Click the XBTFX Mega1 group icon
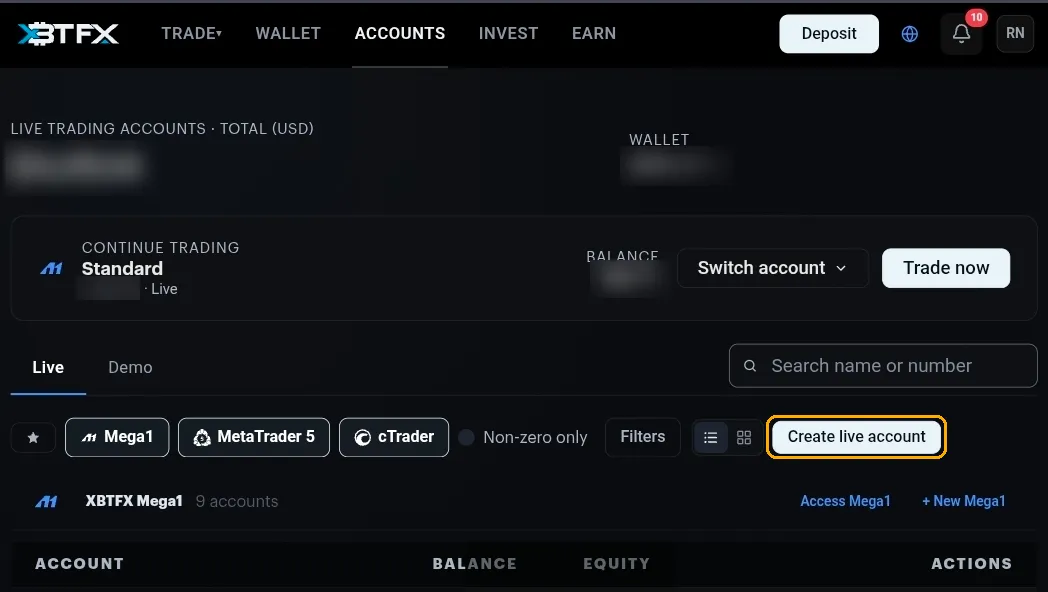Image resolution: width=1048 pixels, height=592 pixels. tap(46, 501)
